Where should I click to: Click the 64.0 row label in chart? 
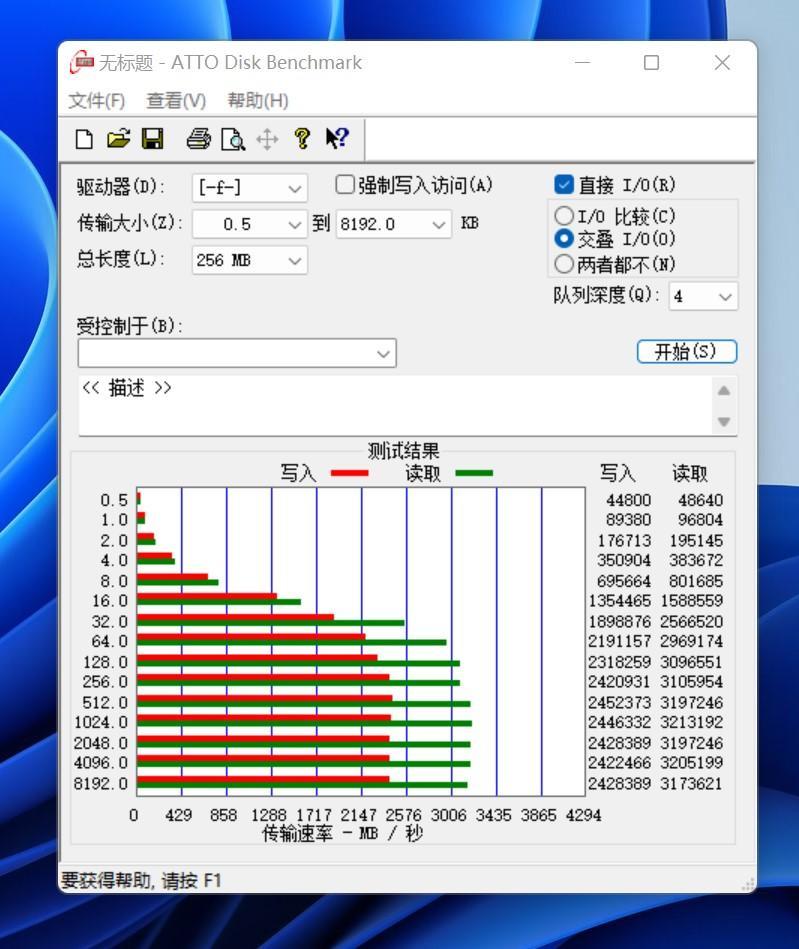[x=110, y=641]
